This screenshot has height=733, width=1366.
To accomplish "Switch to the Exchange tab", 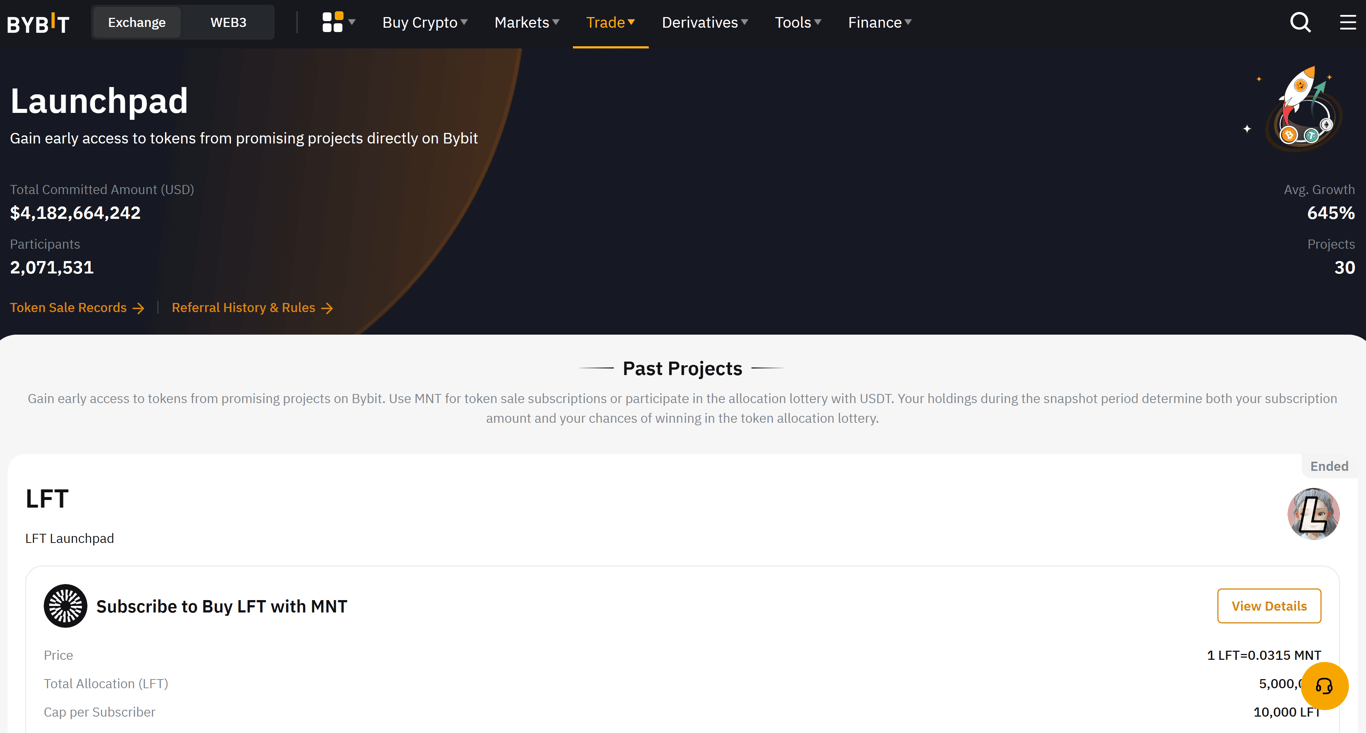I will click(x=137, y=22).
